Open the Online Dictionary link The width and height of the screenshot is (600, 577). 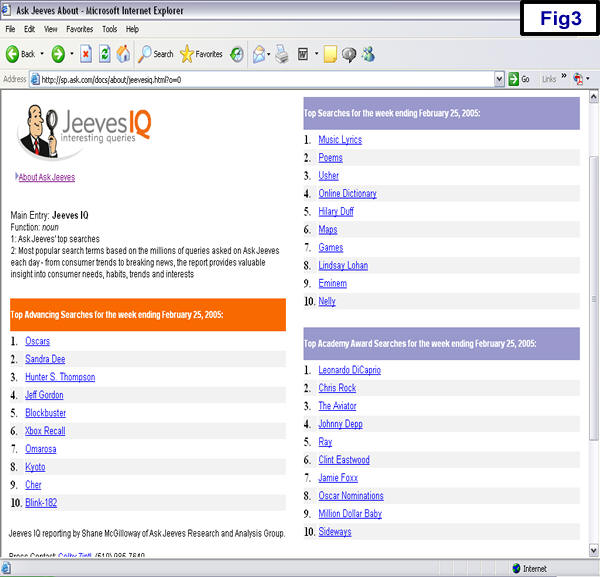(347, 194)
